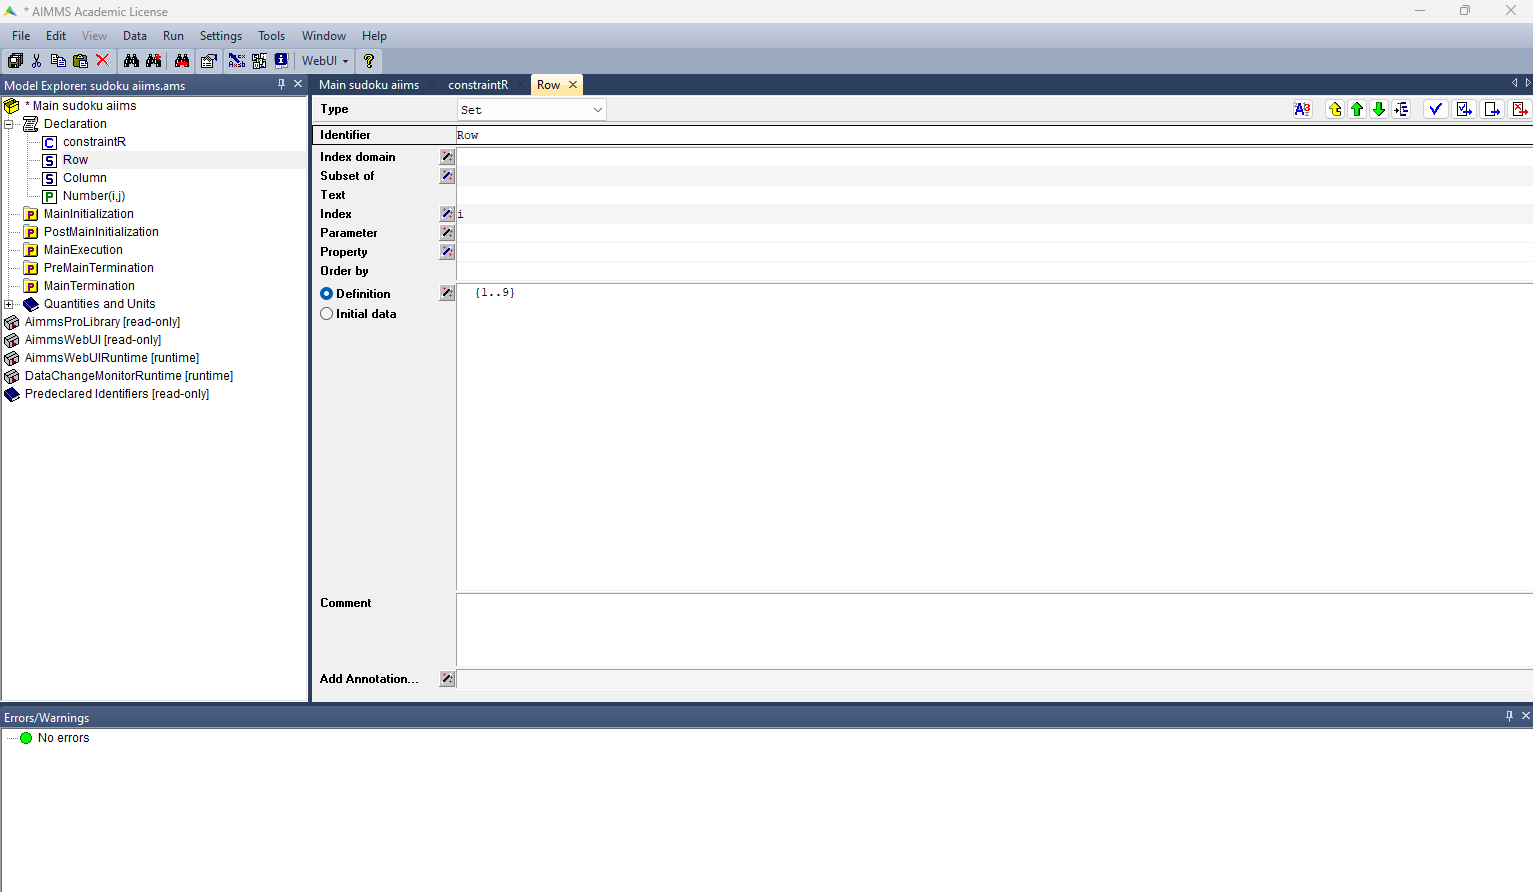Viewport: 1533px width, 892px height.
Task: Click the yellow question mark Help icon
Action: [x=369, y=61]
